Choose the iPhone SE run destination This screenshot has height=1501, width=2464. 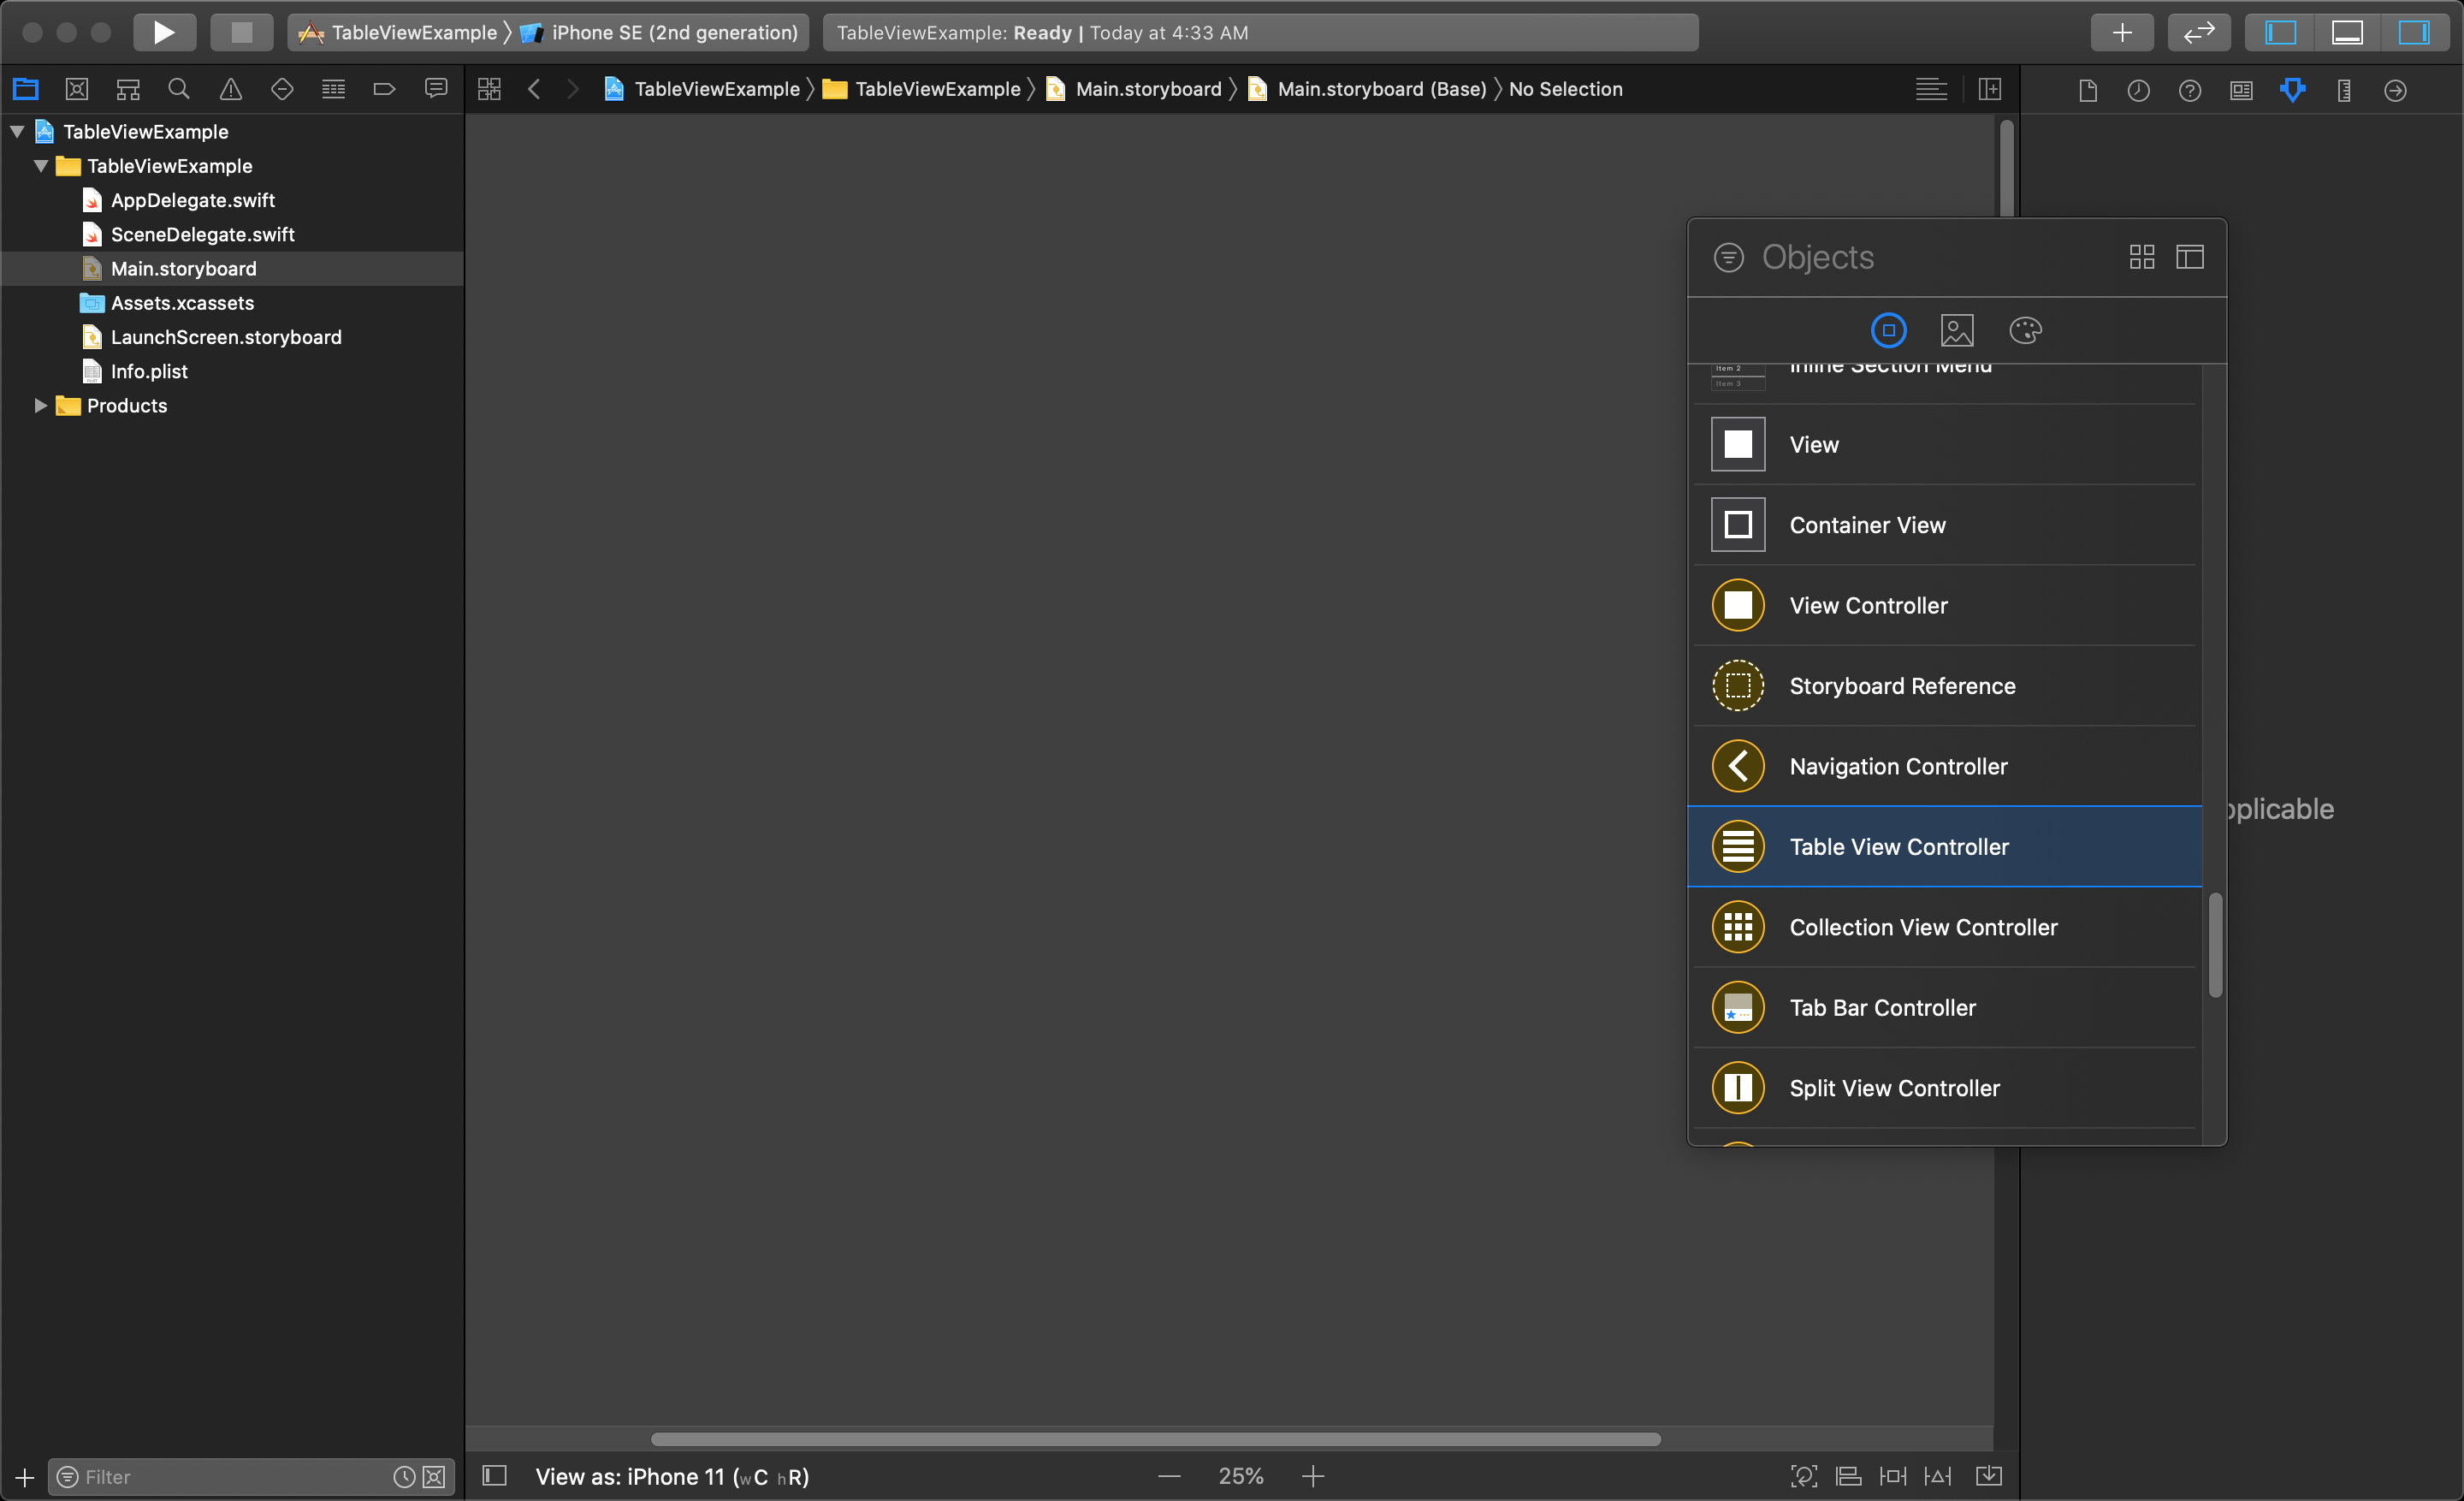click(659, 32)
